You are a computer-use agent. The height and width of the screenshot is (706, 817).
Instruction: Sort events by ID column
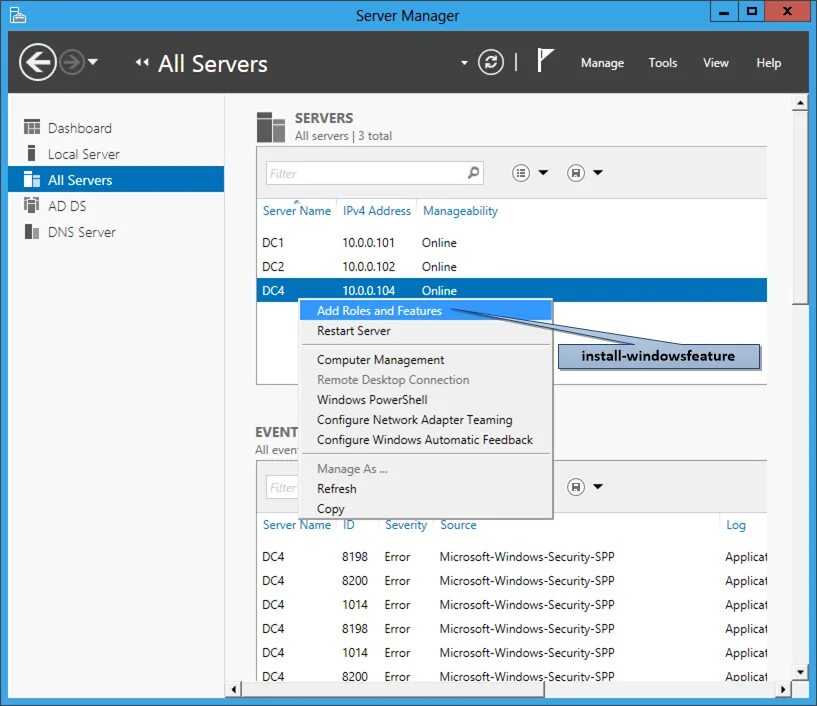click(348, 525)
